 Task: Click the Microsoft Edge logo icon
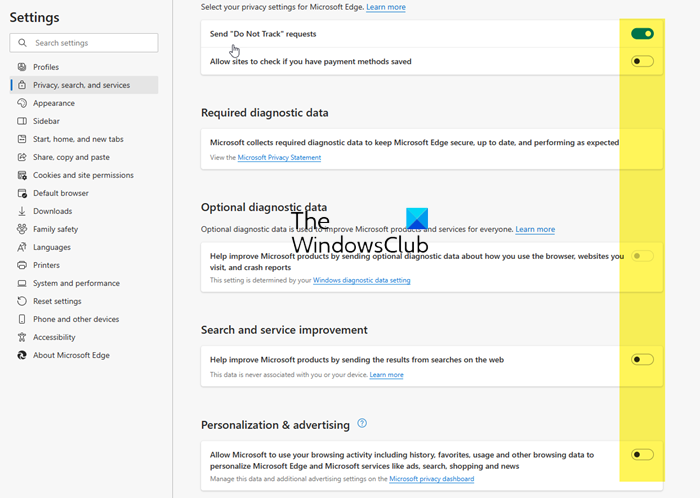[21, 355]
